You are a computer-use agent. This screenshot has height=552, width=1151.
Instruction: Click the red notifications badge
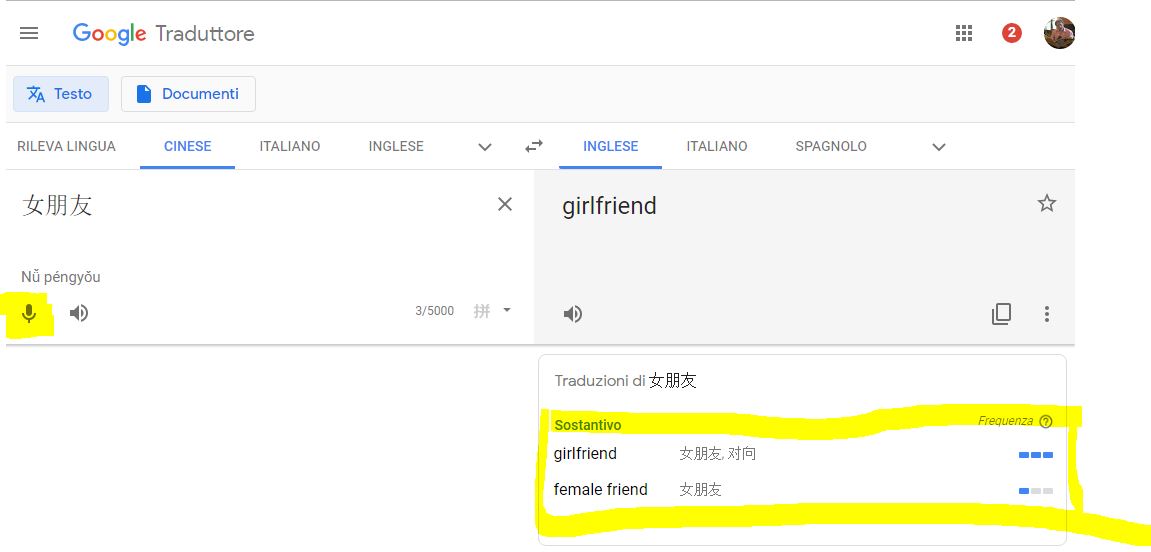[x=1011, y=33]
